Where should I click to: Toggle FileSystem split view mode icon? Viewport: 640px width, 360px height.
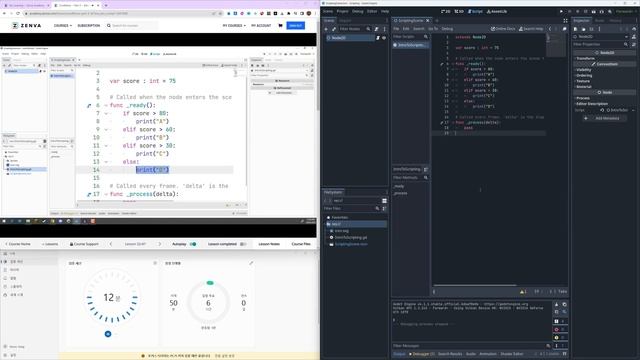click(384, 201)
